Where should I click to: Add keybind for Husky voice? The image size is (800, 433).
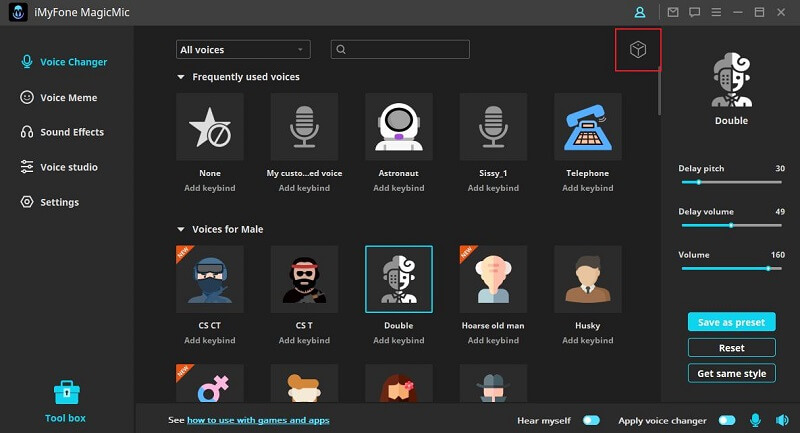pyautogui.click(x=588, y=340)
